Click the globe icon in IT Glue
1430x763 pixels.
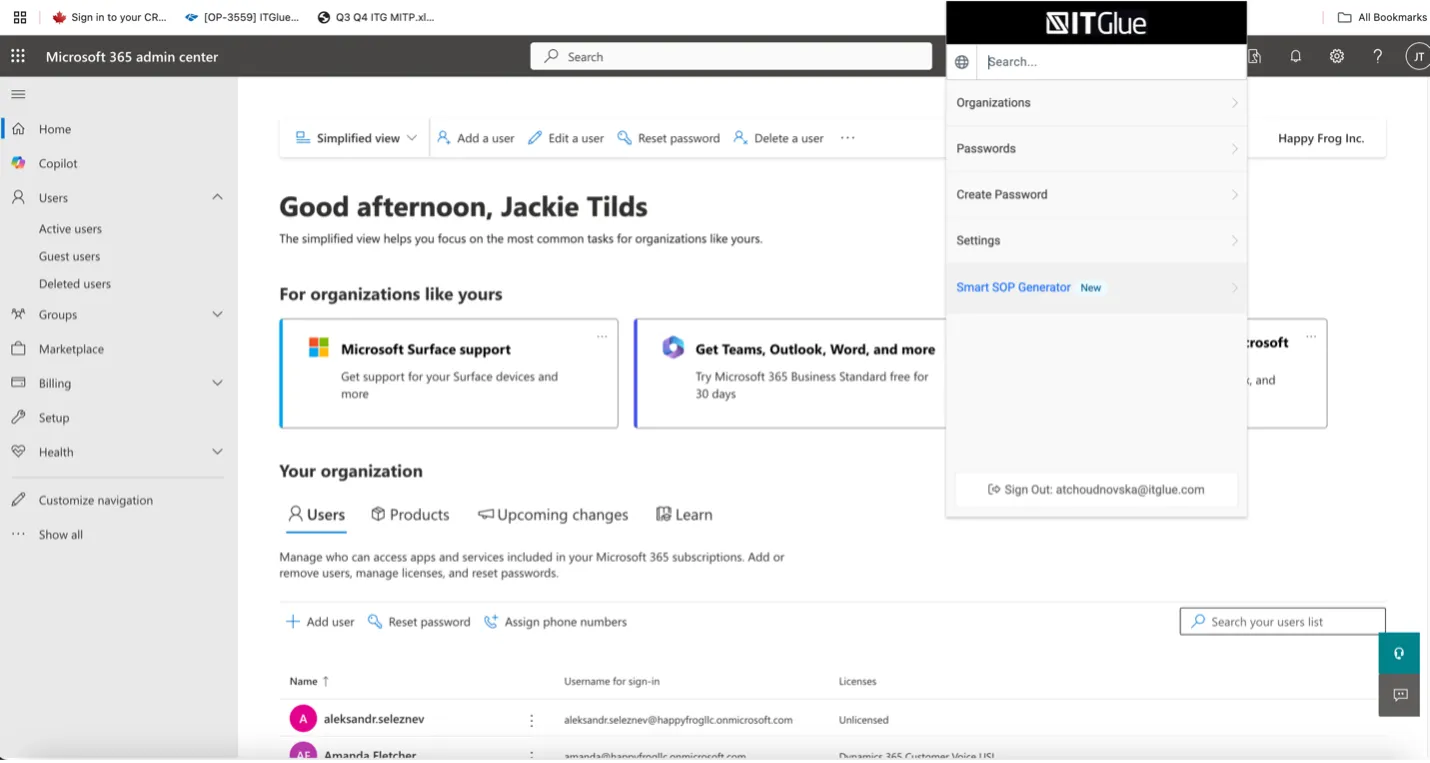point(962,62)
